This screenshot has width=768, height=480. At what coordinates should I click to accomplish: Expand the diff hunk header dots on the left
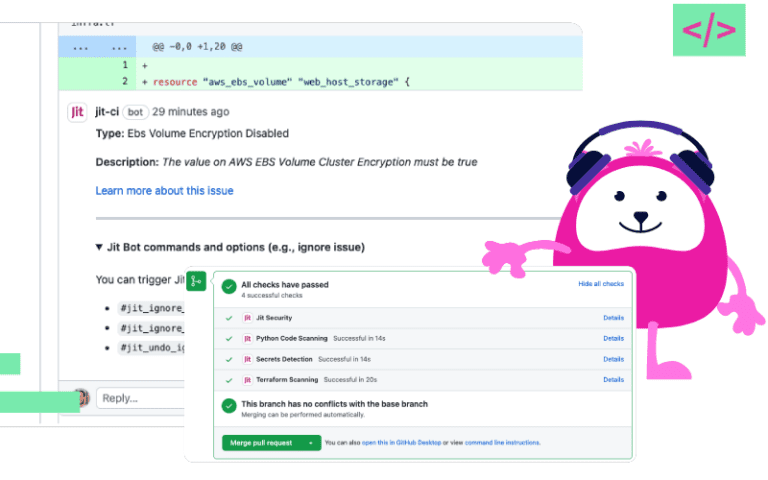80,48
